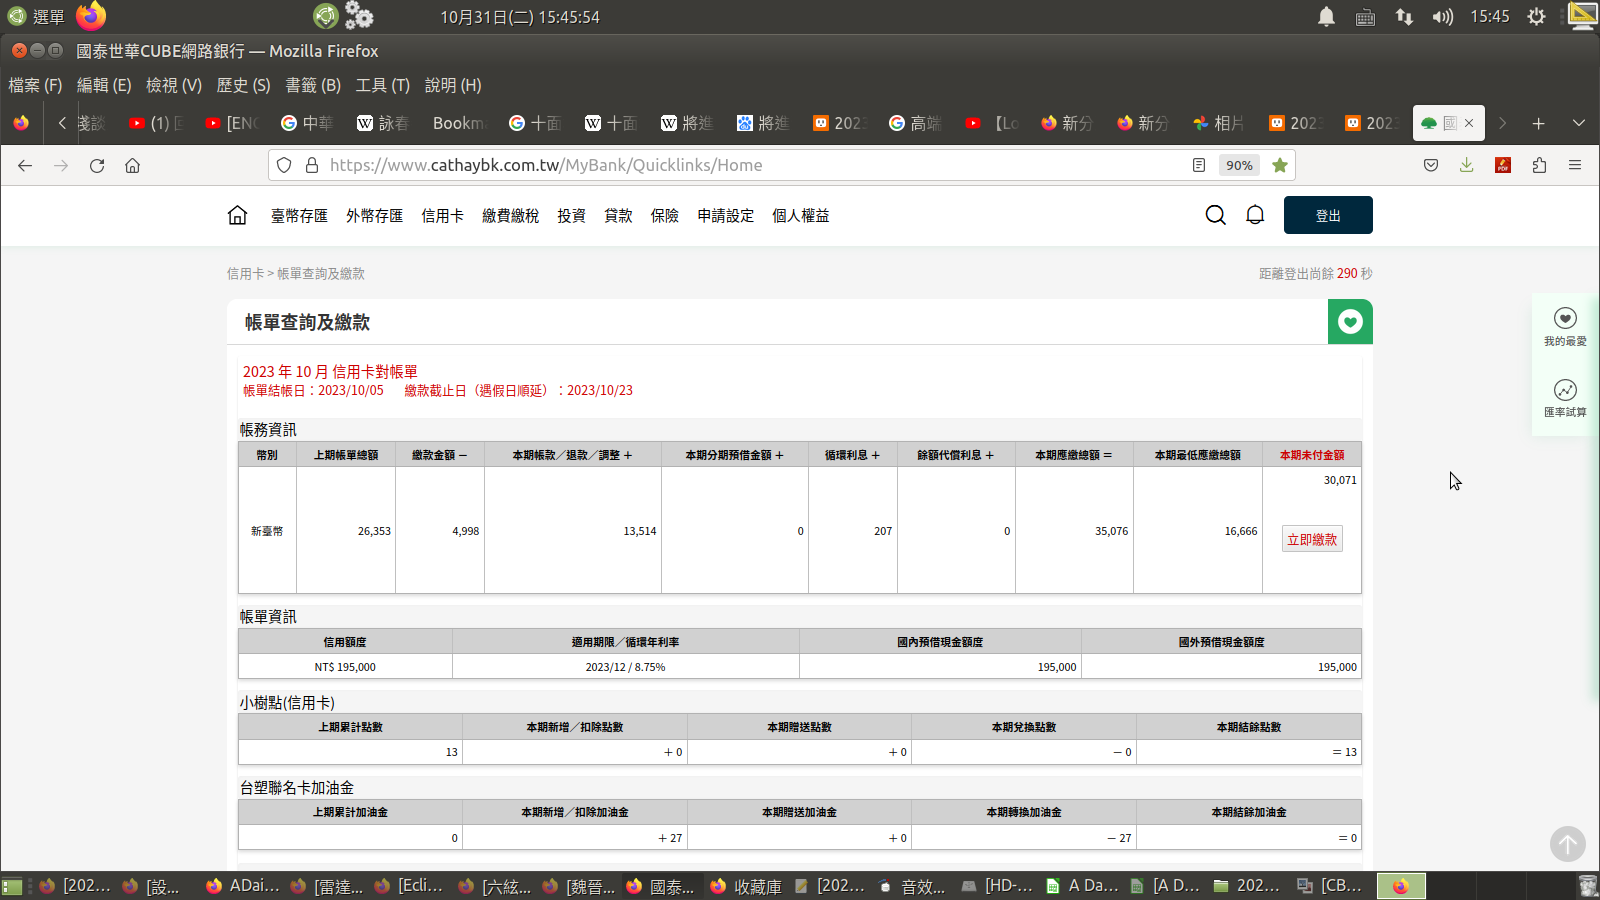The width and height of the screenshot is (1600, 900).
Task: Open the 檔案 (F) menu
Action: pos(35,85)
